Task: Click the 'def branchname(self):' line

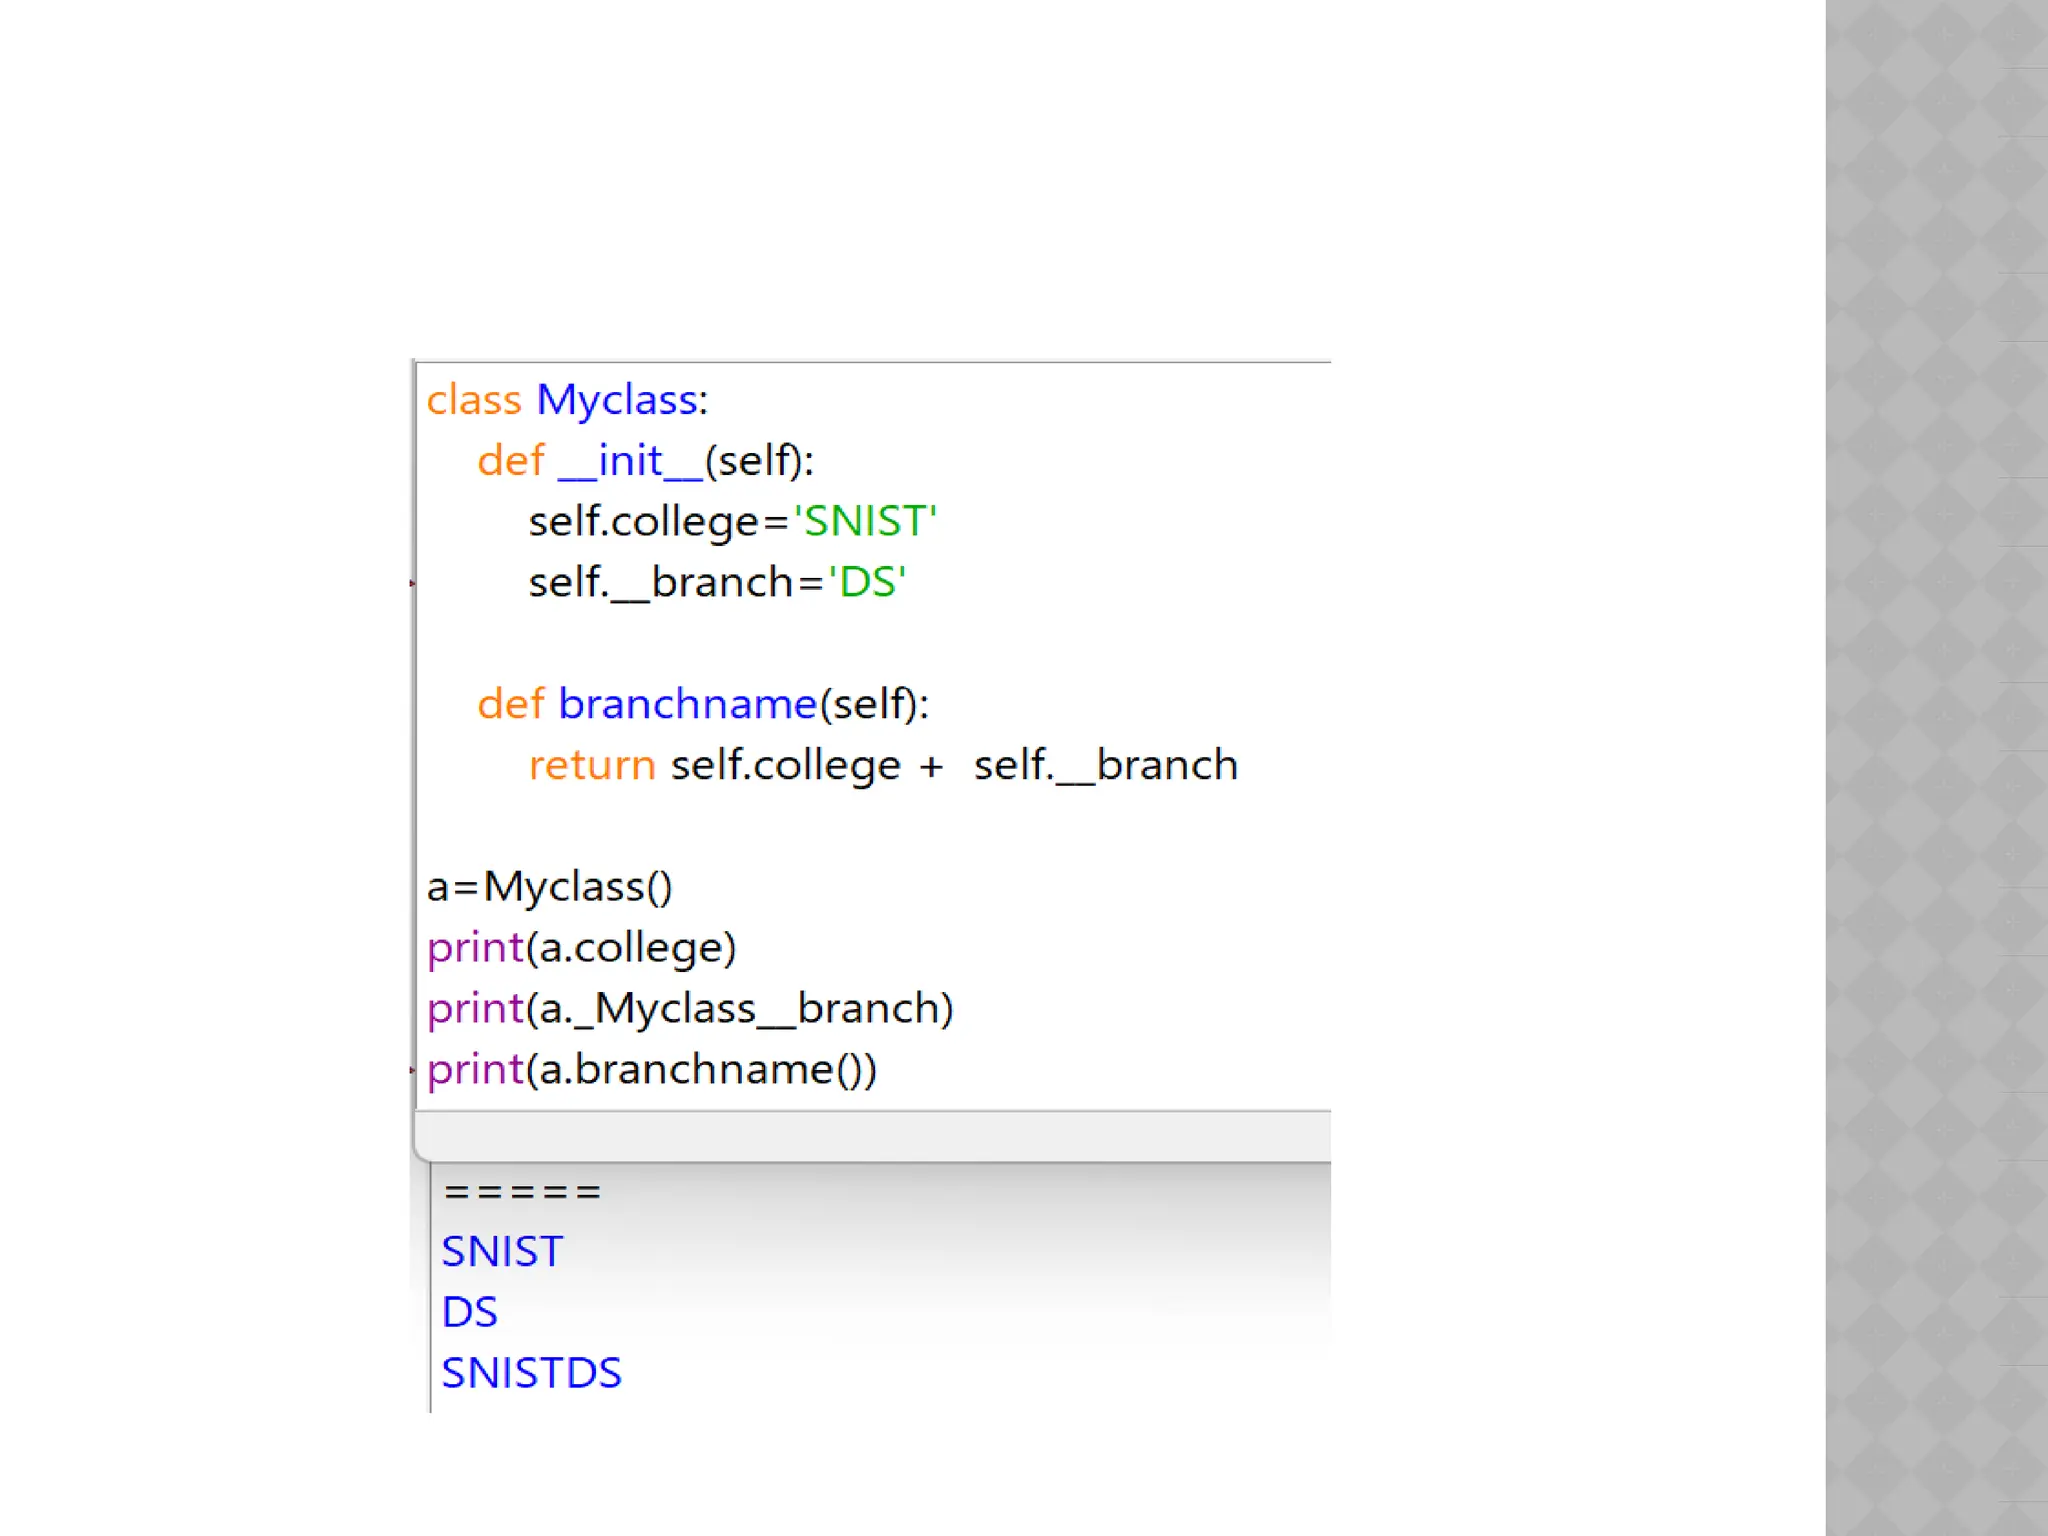Action: pyautogui.click(x=703, y=704)
